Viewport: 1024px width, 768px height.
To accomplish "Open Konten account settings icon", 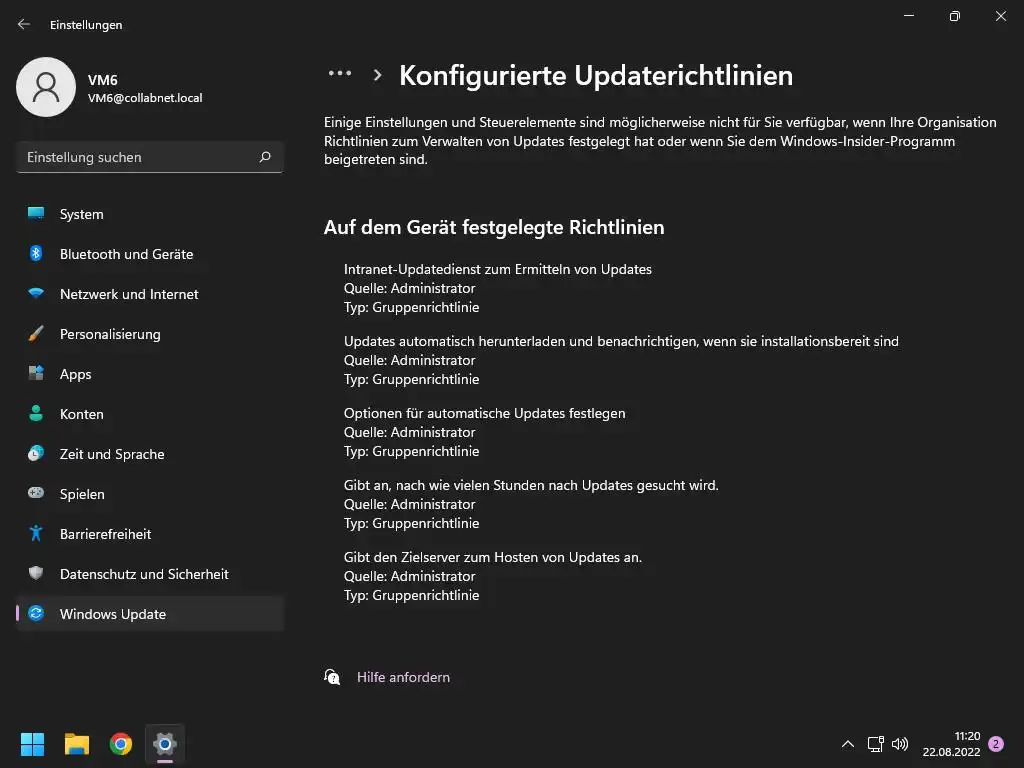I will 36,414.
